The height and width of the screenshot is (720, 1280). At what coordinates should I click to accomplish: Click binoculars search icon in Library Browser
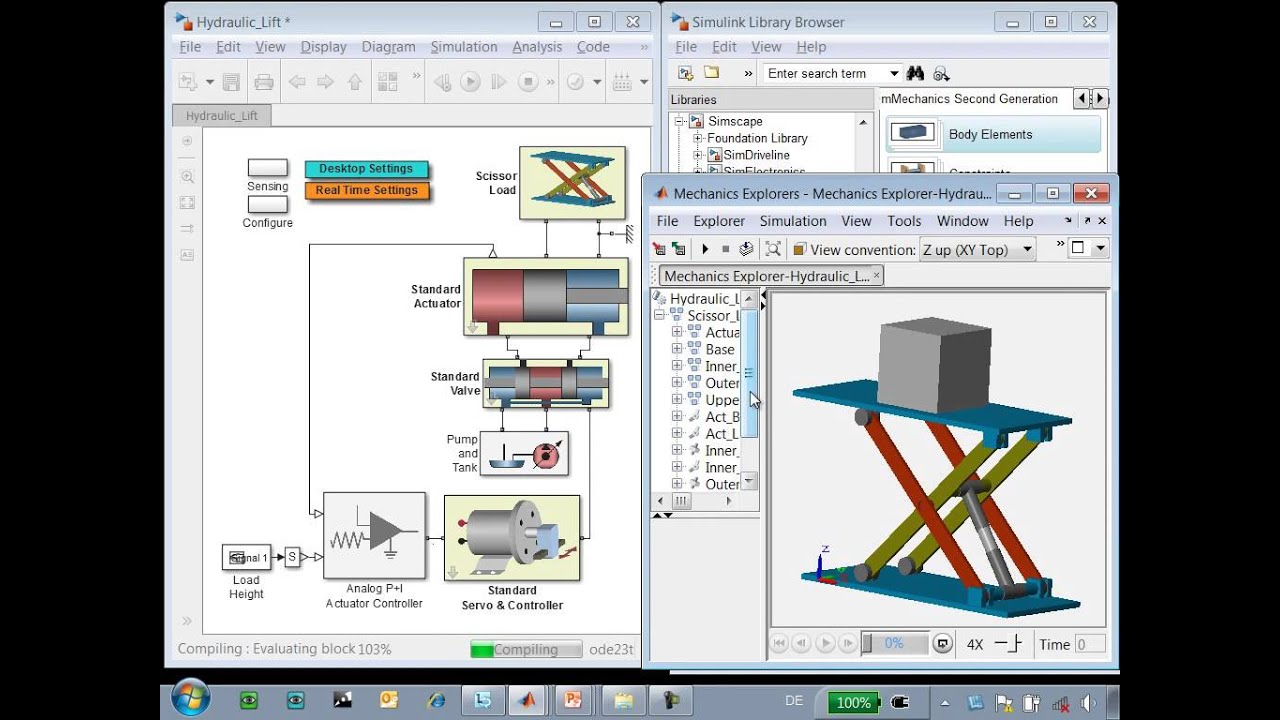pos(915,73)
